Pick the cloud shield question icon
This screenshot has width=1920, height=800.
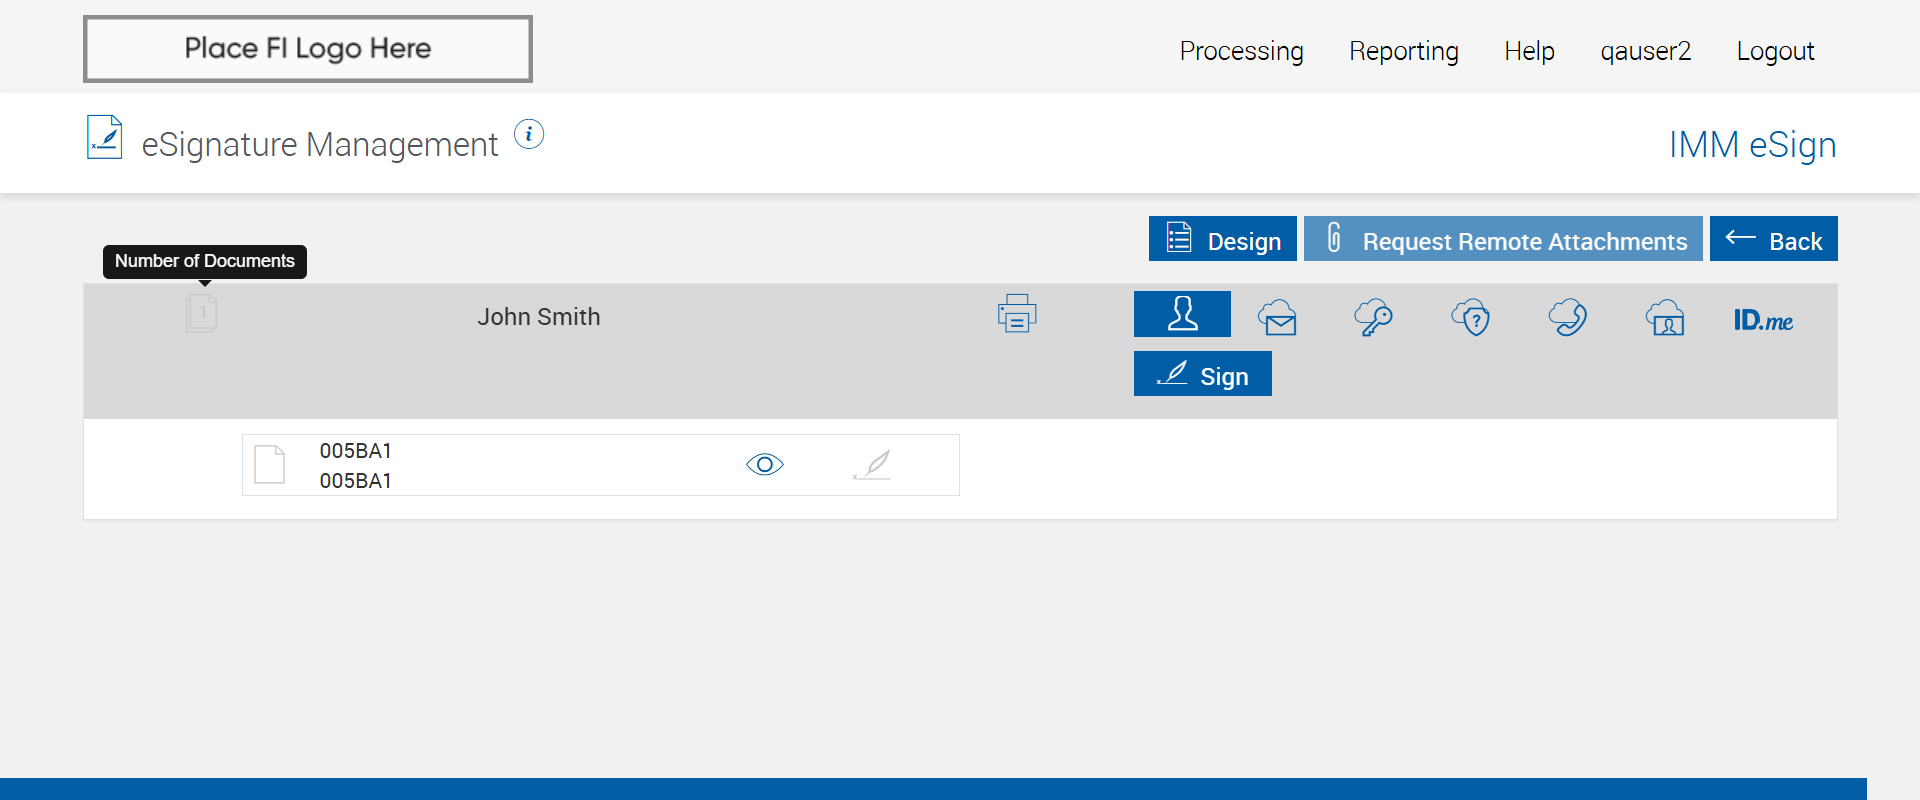[x=1471, y=318]
